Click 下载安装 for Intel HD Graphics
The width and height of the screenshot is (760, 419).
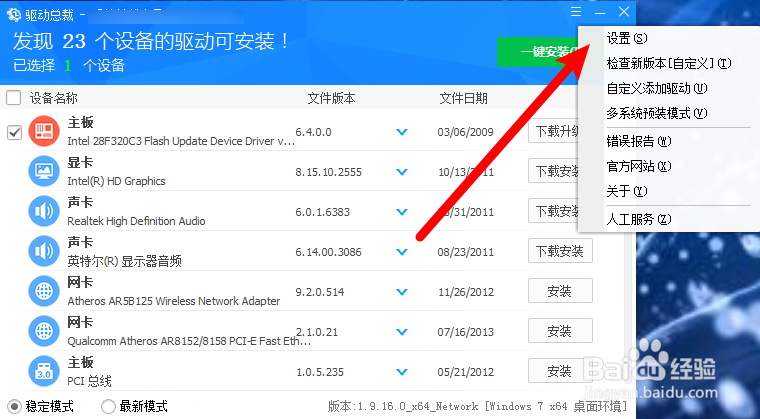pyautogui.click(x=554, y=171)
